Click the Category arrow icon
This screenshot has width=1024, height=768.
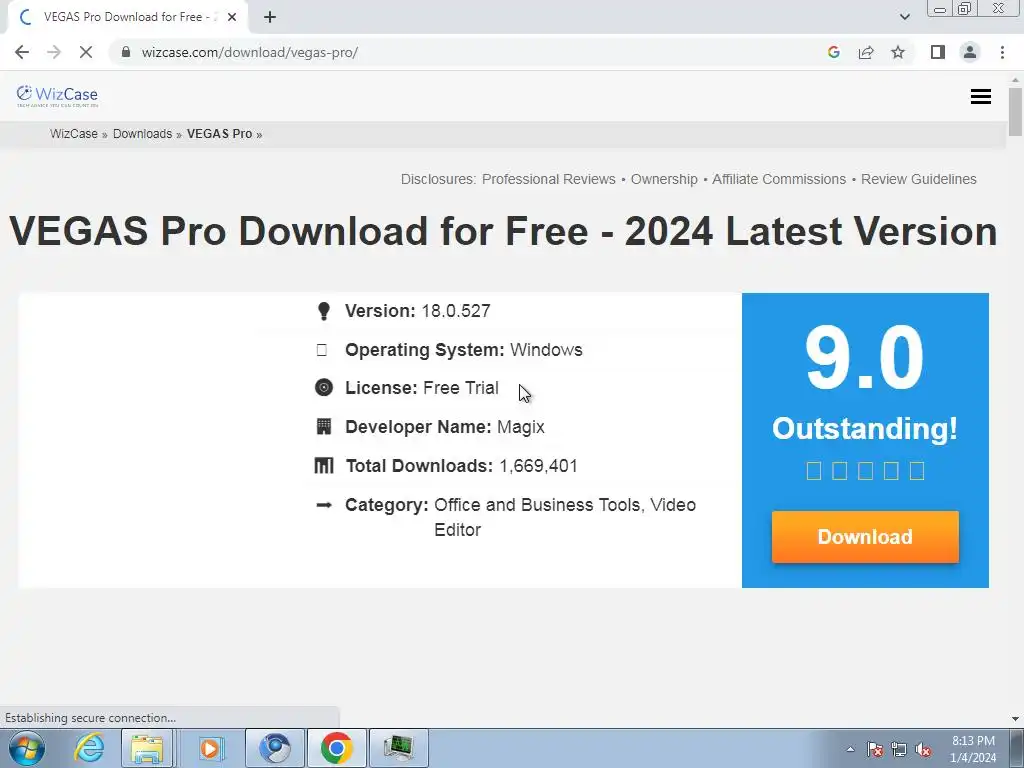point(324,505)
